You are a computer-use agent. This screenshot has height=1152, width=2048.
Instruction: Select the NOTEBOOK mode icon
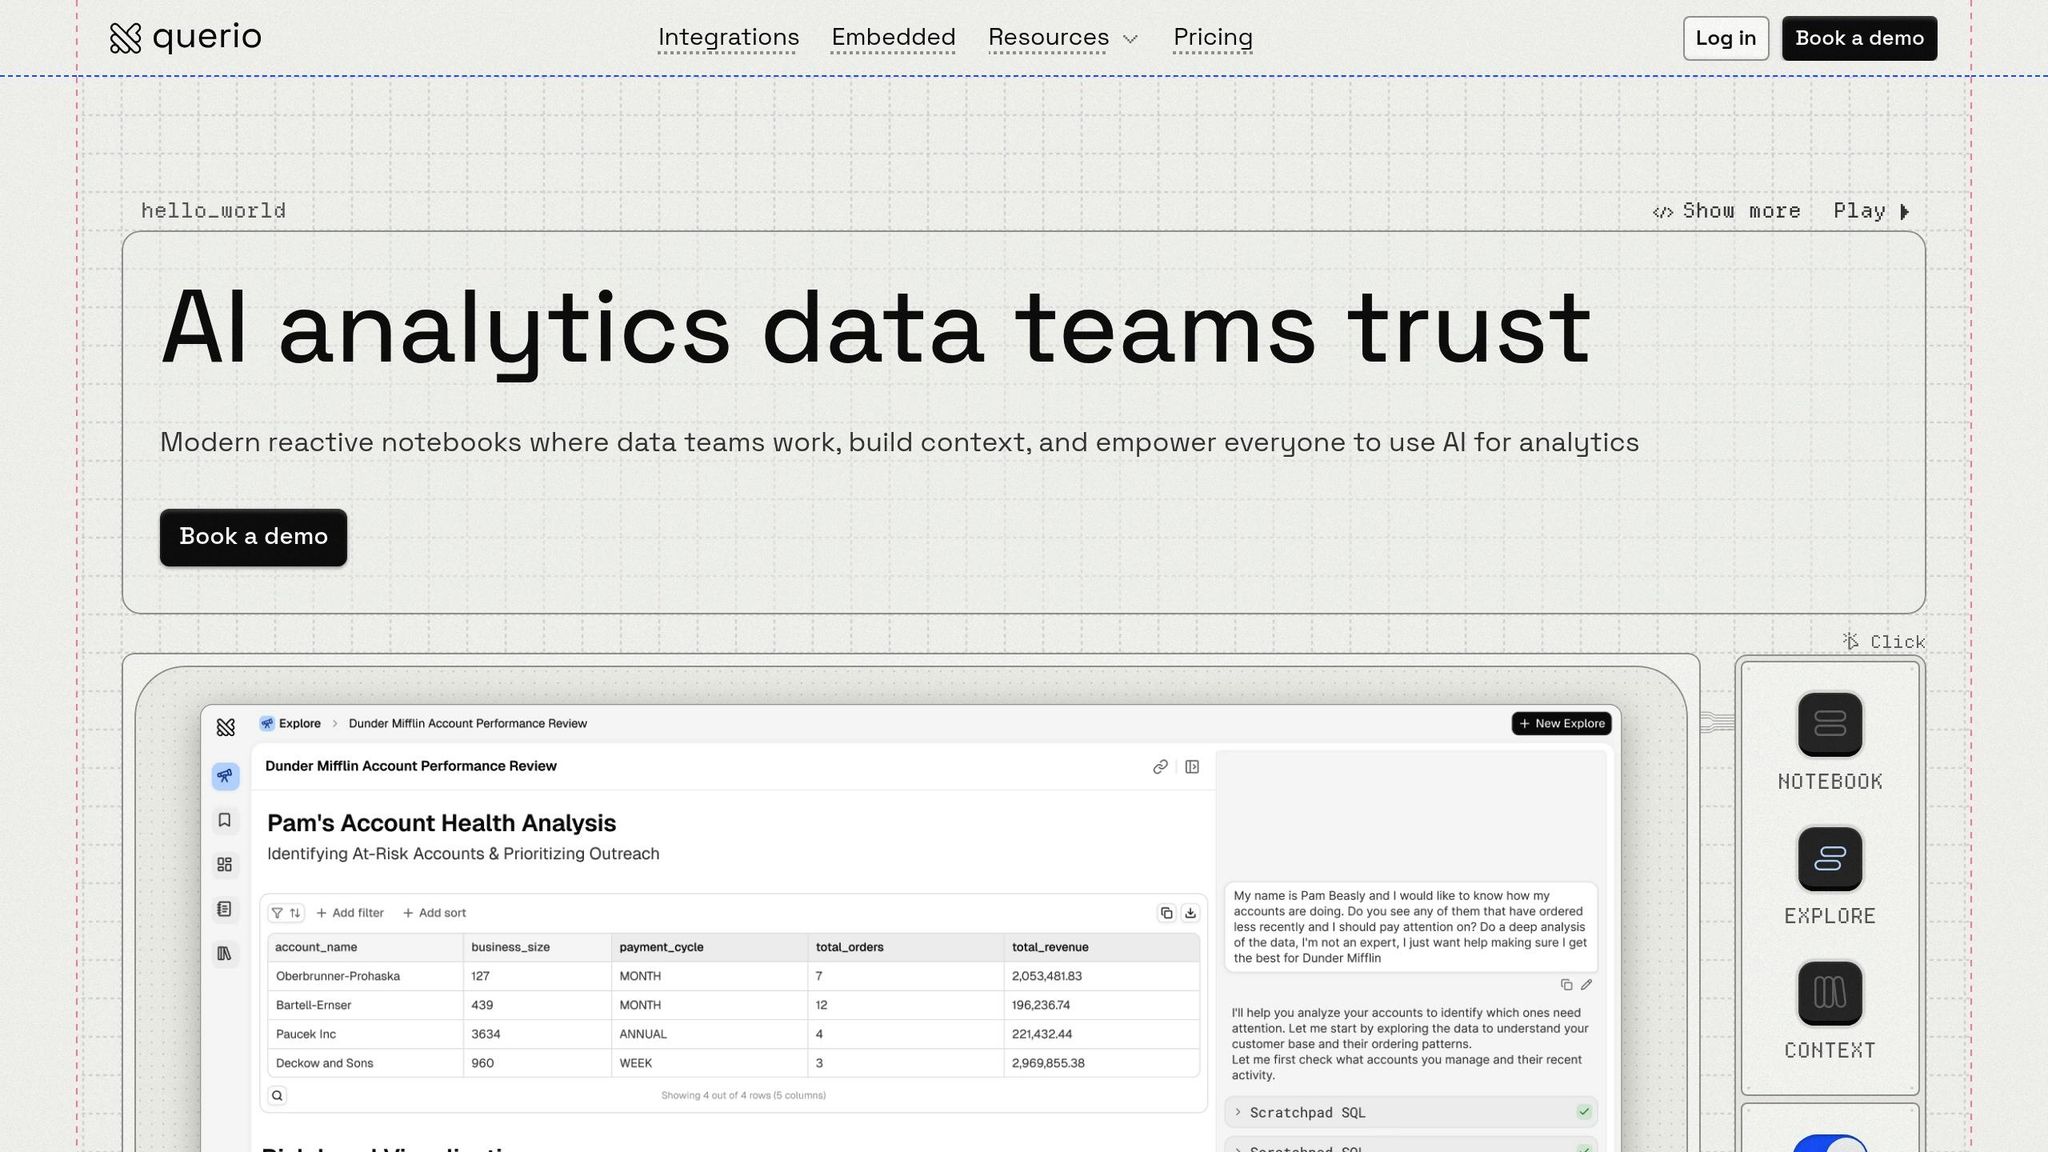pos(1829,724)
